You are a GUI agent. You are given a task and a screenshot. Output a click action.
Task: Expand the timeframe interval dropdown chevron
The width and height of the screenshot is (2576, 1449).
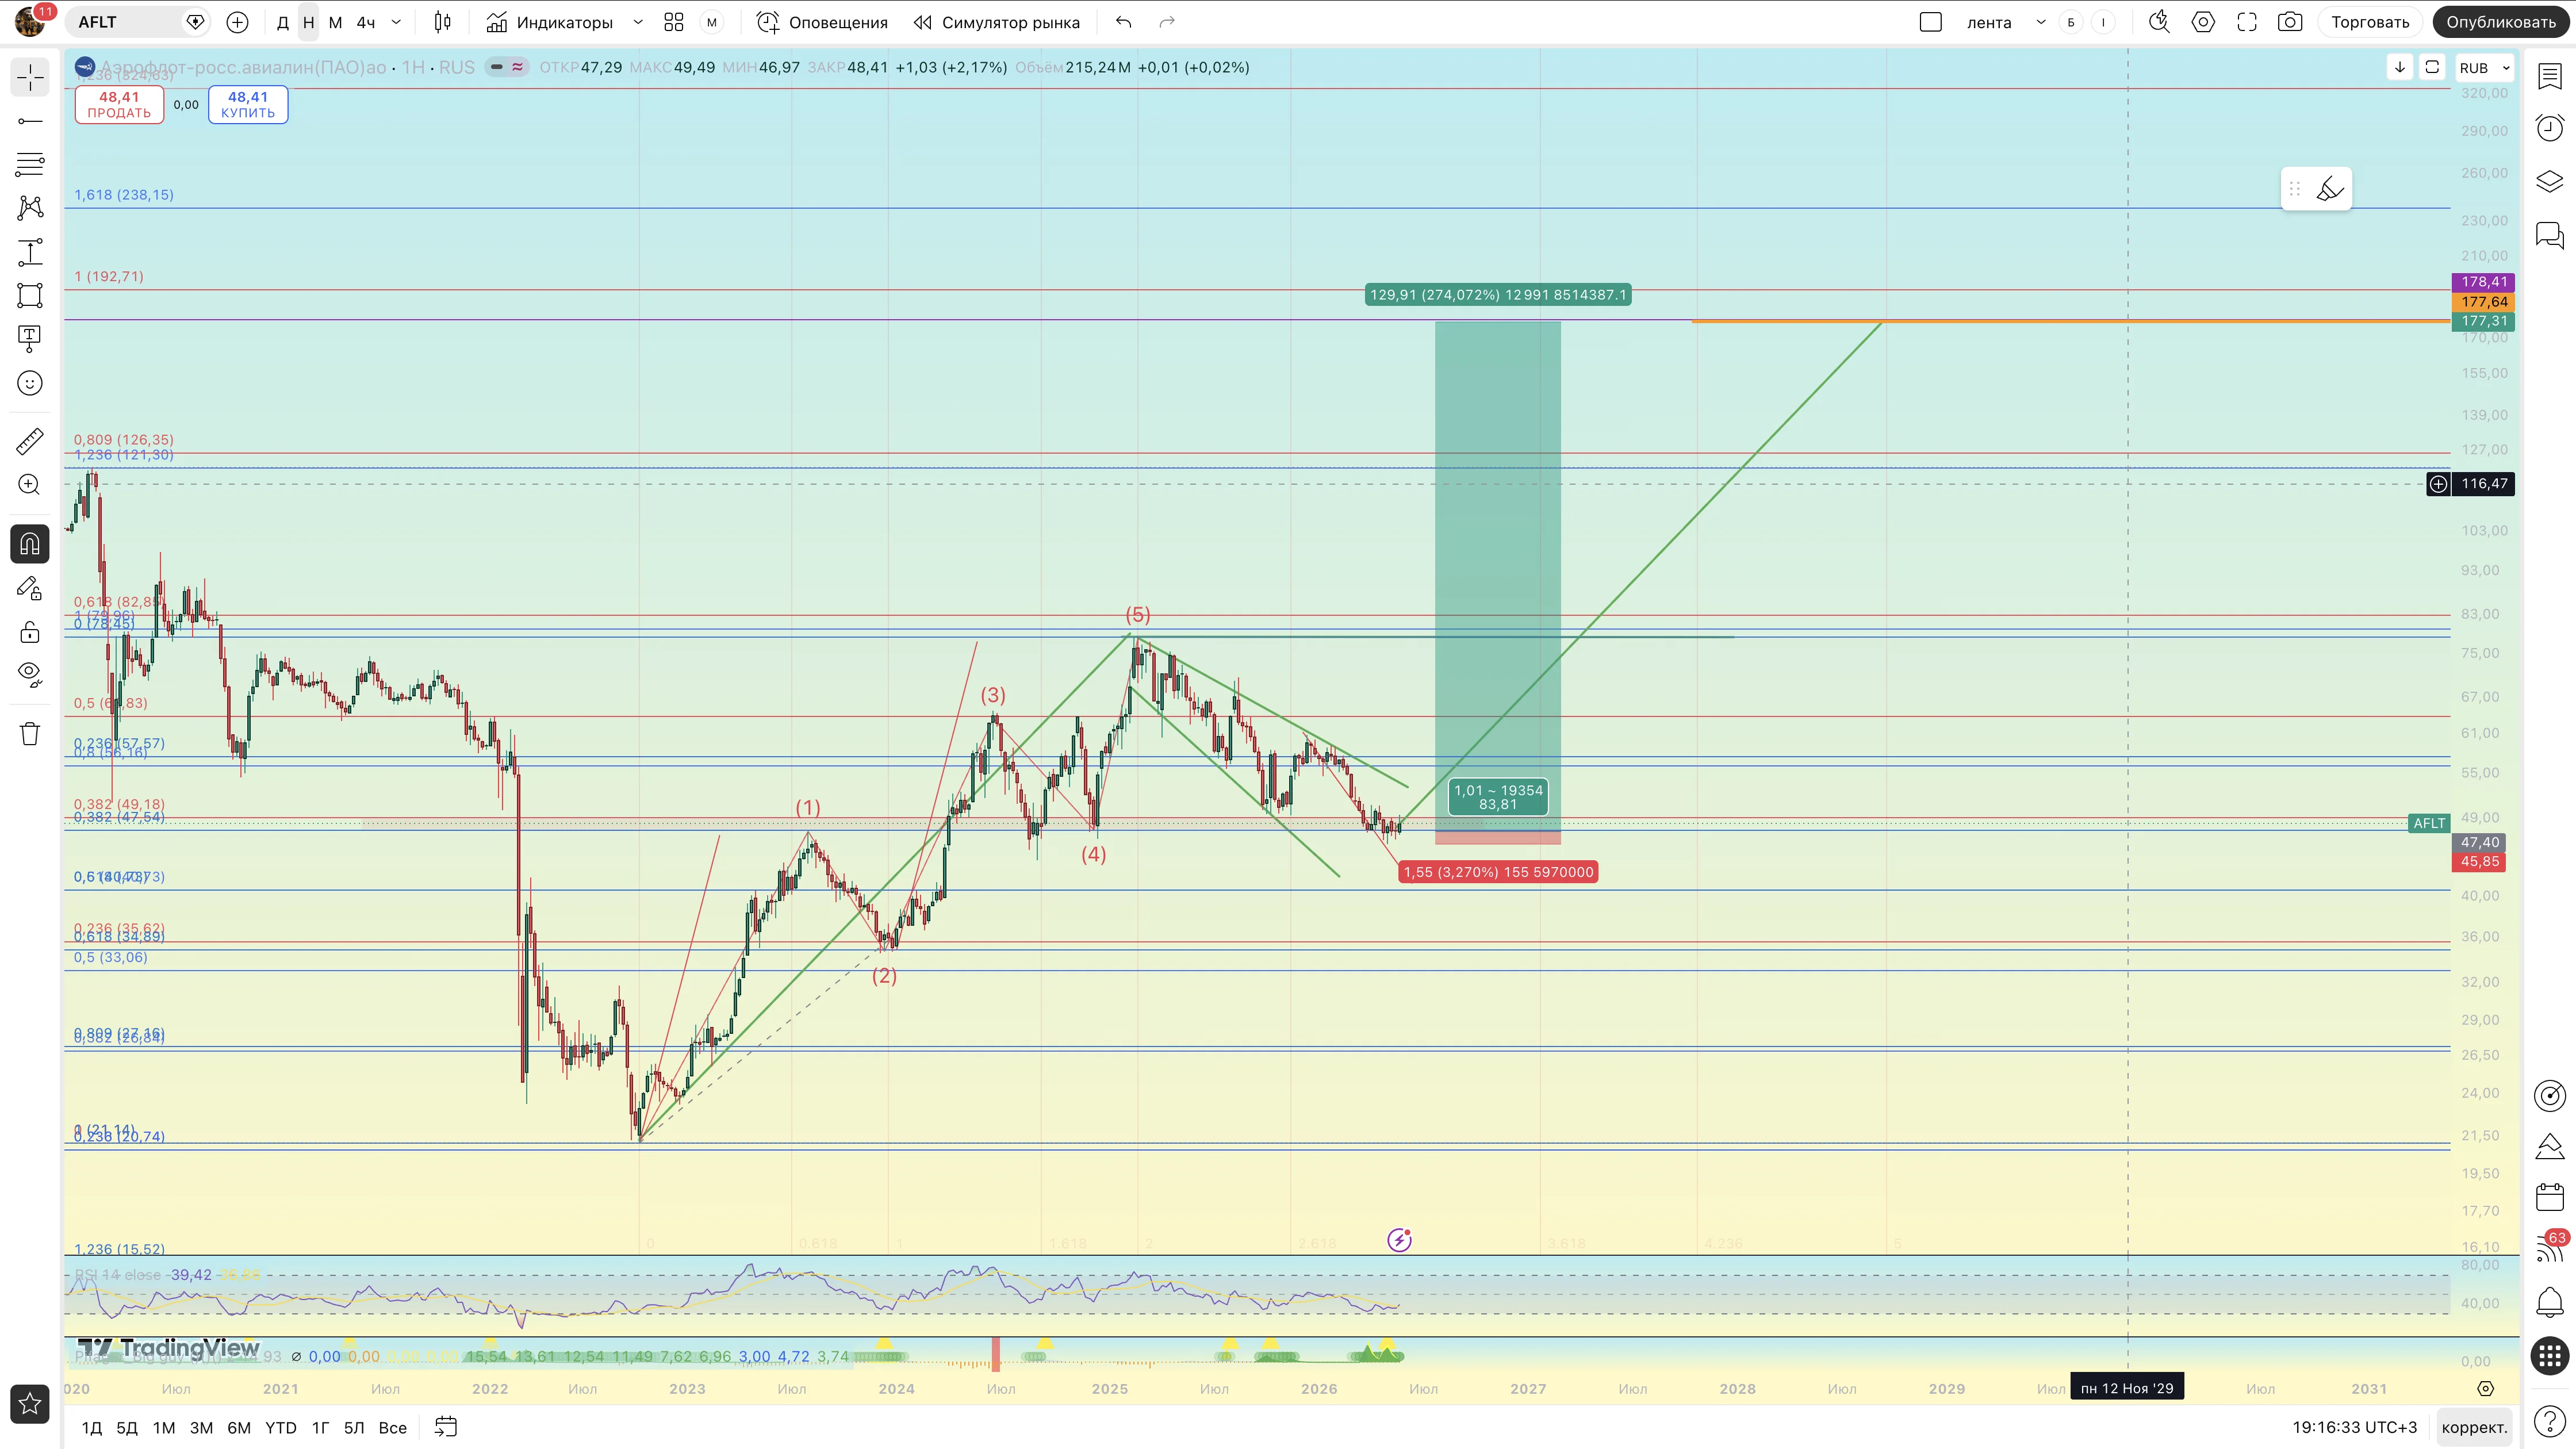397,22
